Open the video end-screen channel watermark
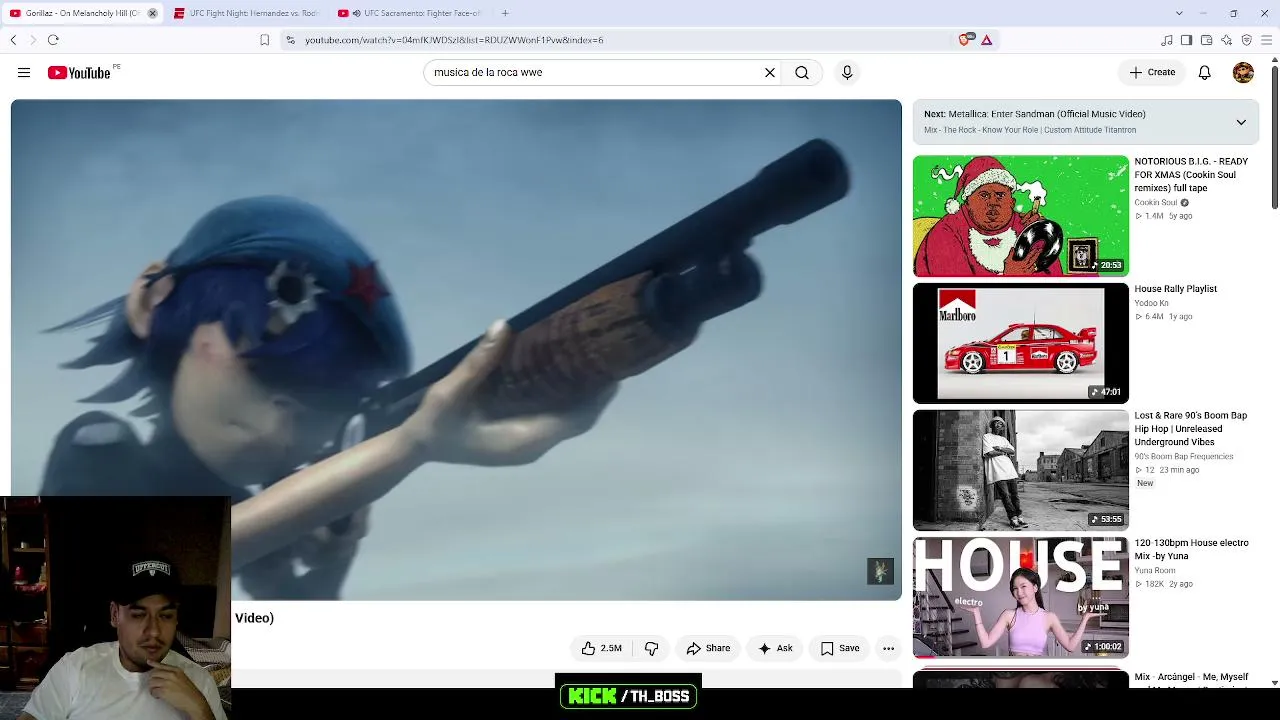 click(880, 571)
